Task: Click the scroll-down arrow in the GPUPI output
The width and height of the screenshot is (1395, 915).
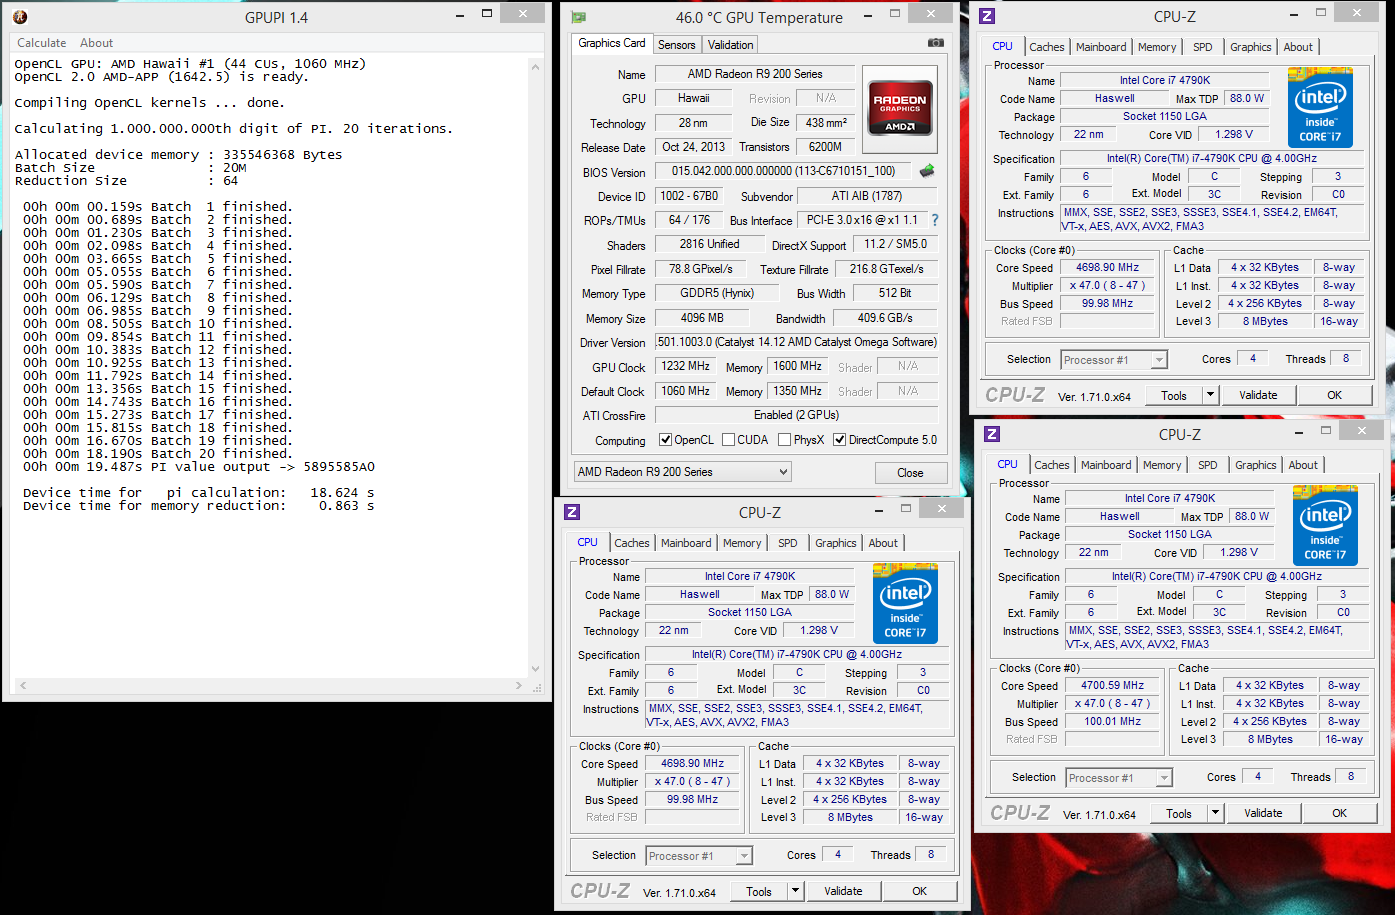Action: pyautogui.click(x=536, y=669)
